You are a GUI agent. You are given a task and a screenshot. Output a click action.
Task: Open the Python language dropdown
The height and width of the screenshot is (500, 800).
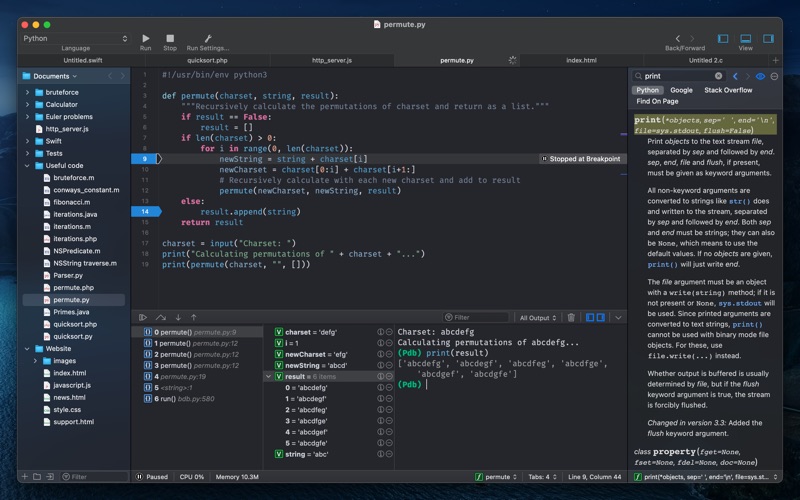pyautogui.click(x=76, y=38)
